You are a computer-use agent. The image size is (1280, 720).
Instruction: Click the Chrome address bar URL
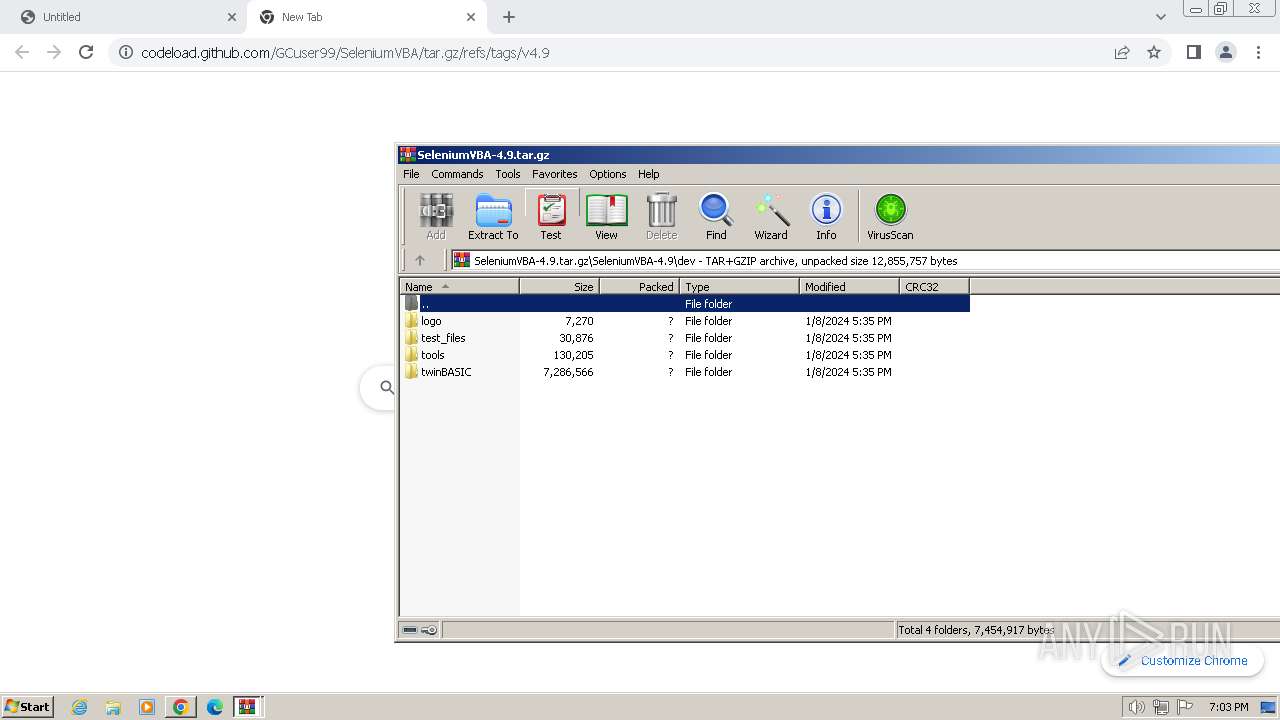click(345, 53)
